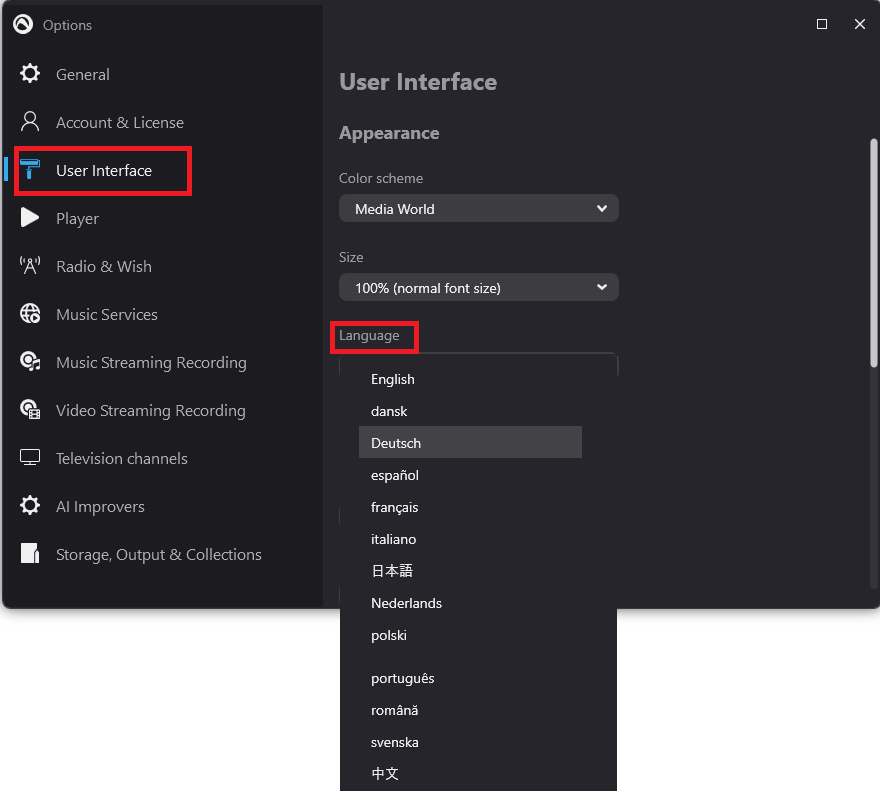Screen dimensions: 880x803
Task: Open the Account & License section
Action: (x=120, y=122)
